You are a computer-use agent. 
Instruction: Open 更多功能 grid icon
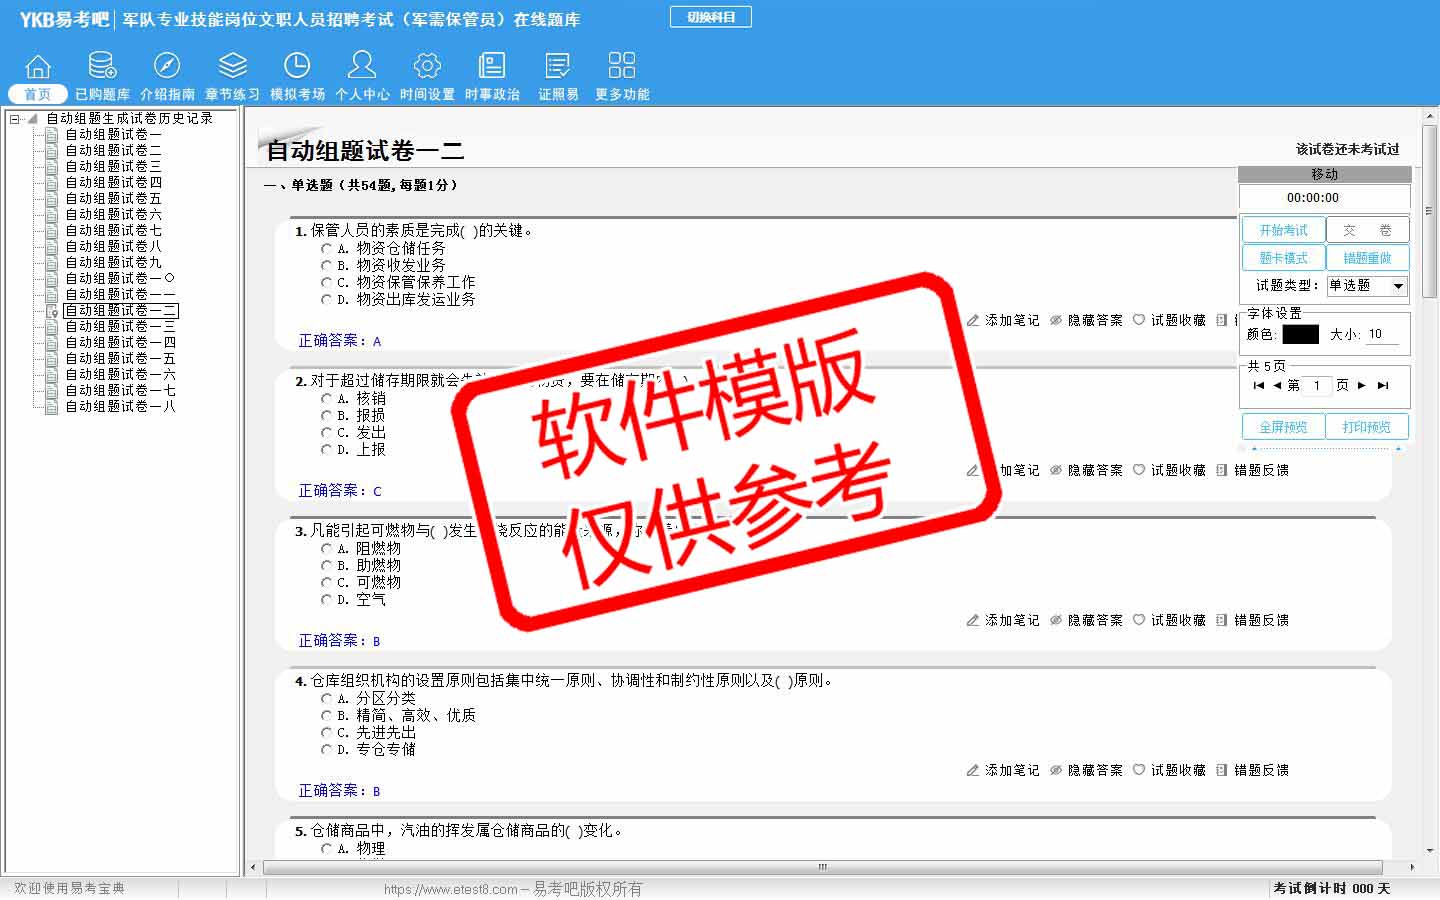pos(622,67)
